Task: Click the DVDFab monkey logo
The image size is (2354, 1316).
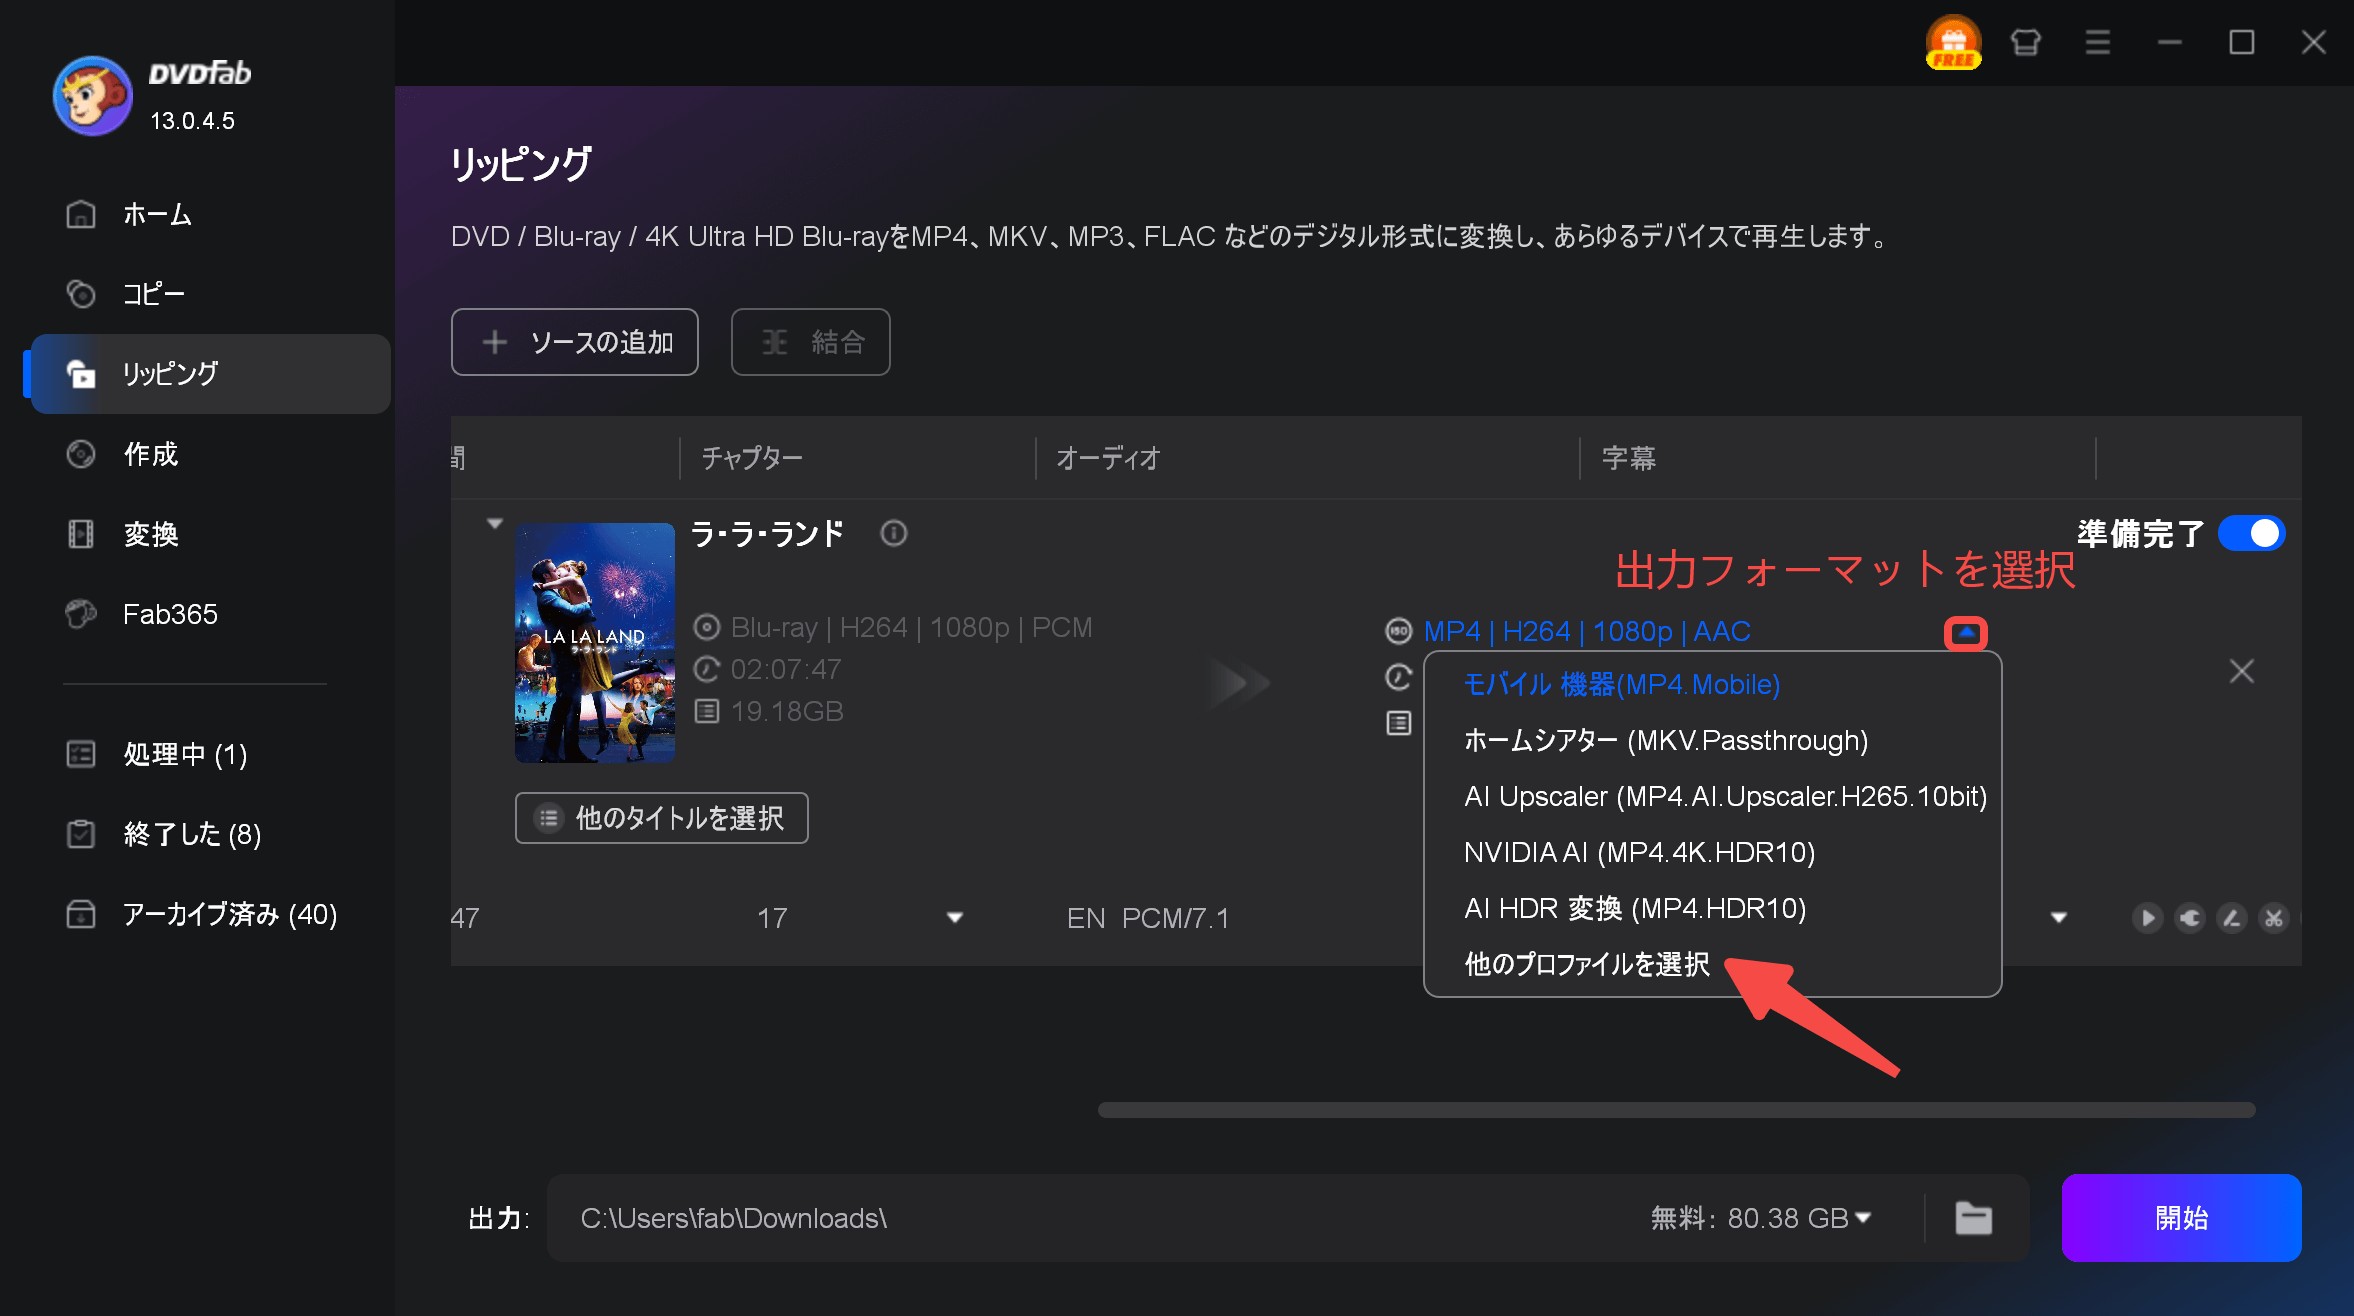Action: pyautogui.click(x=92, y=96)
